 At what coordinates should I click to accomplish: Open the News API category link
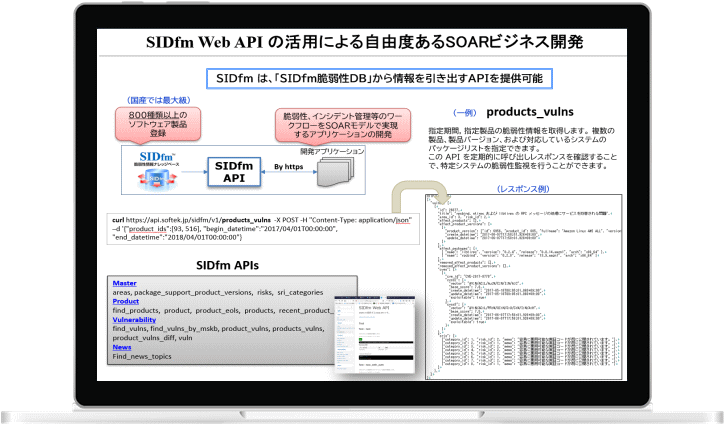[121, 347]
